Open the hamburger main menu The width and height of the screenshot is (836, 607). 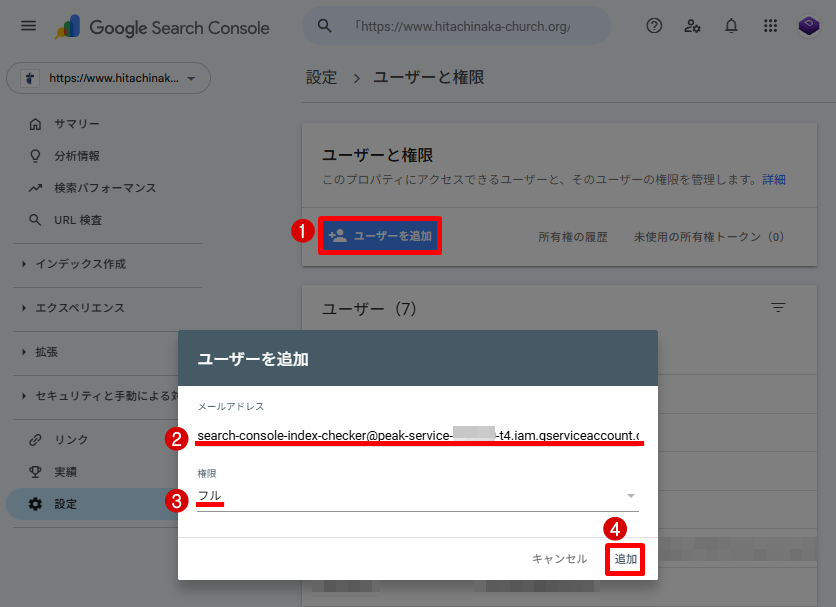click(x=28, y=26)
